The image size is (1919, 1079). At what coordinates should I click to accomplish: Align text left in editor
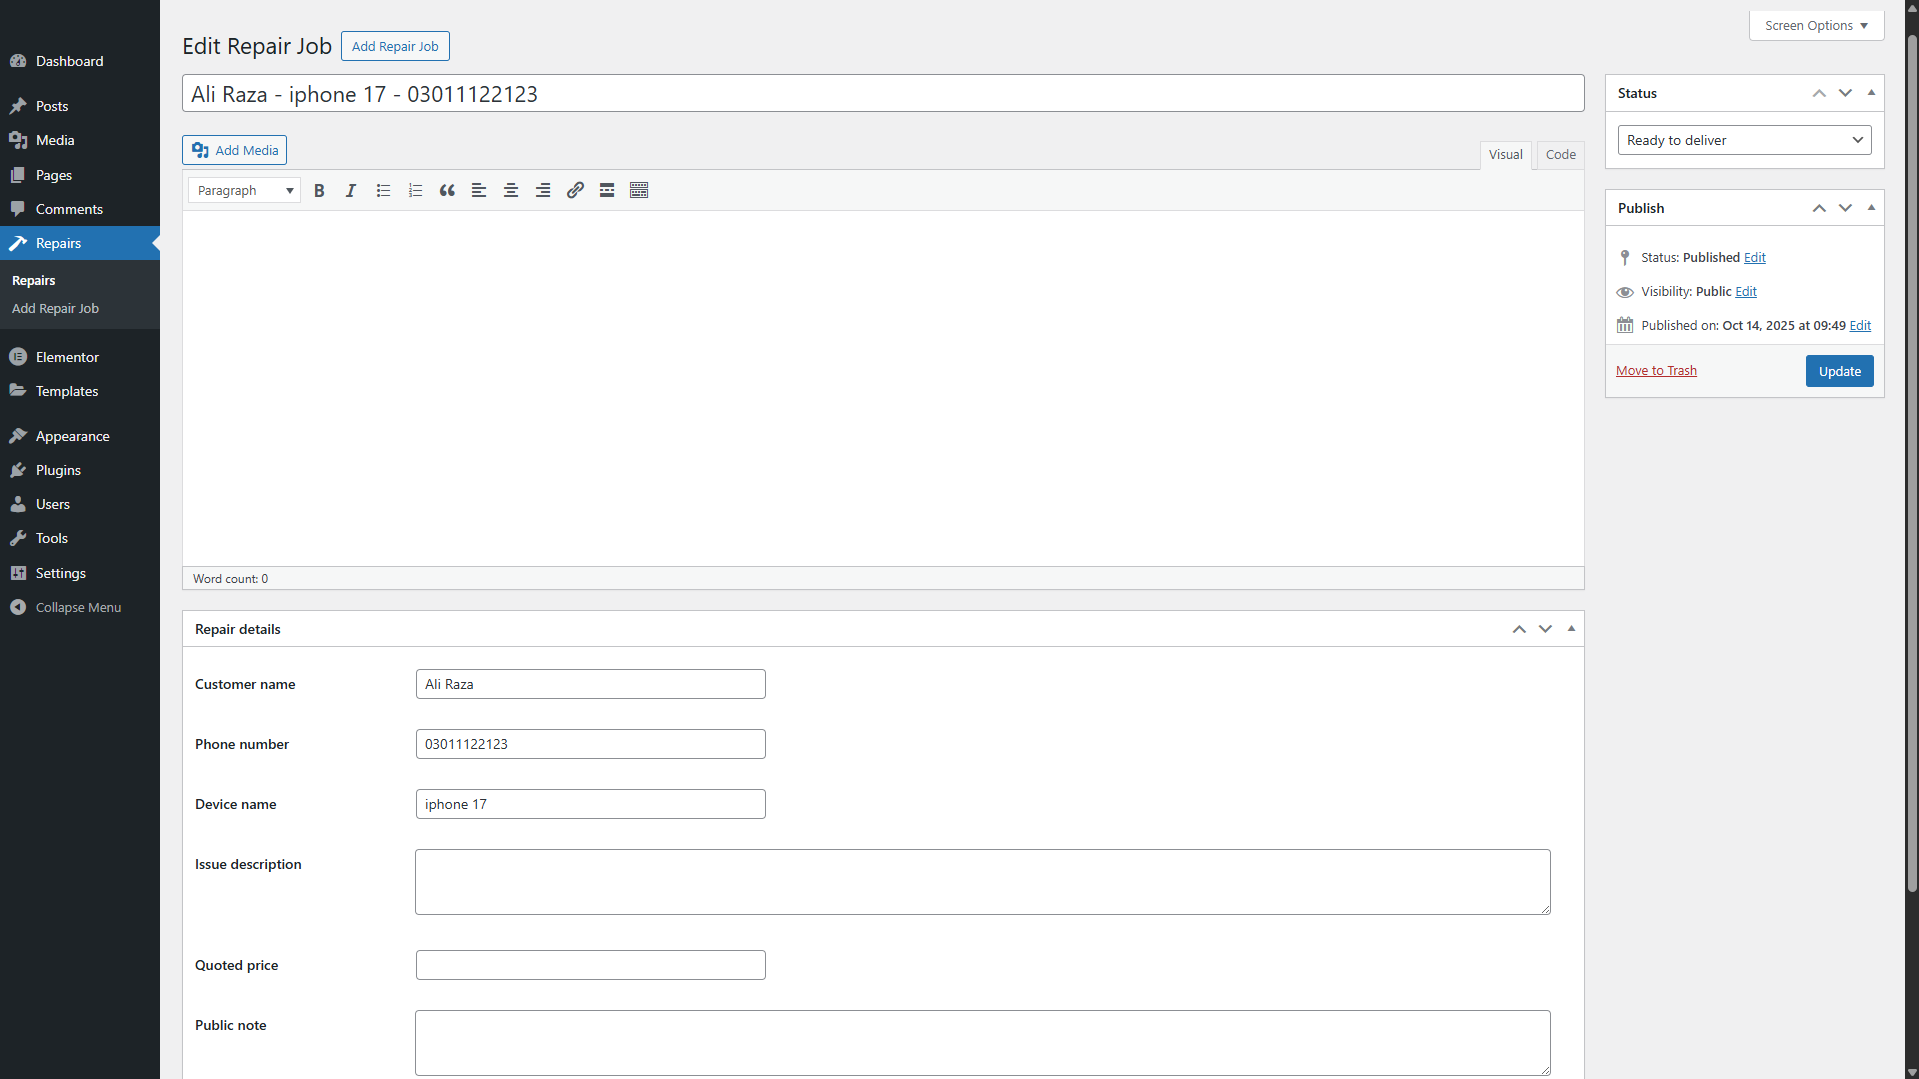(x=479, y=190)
